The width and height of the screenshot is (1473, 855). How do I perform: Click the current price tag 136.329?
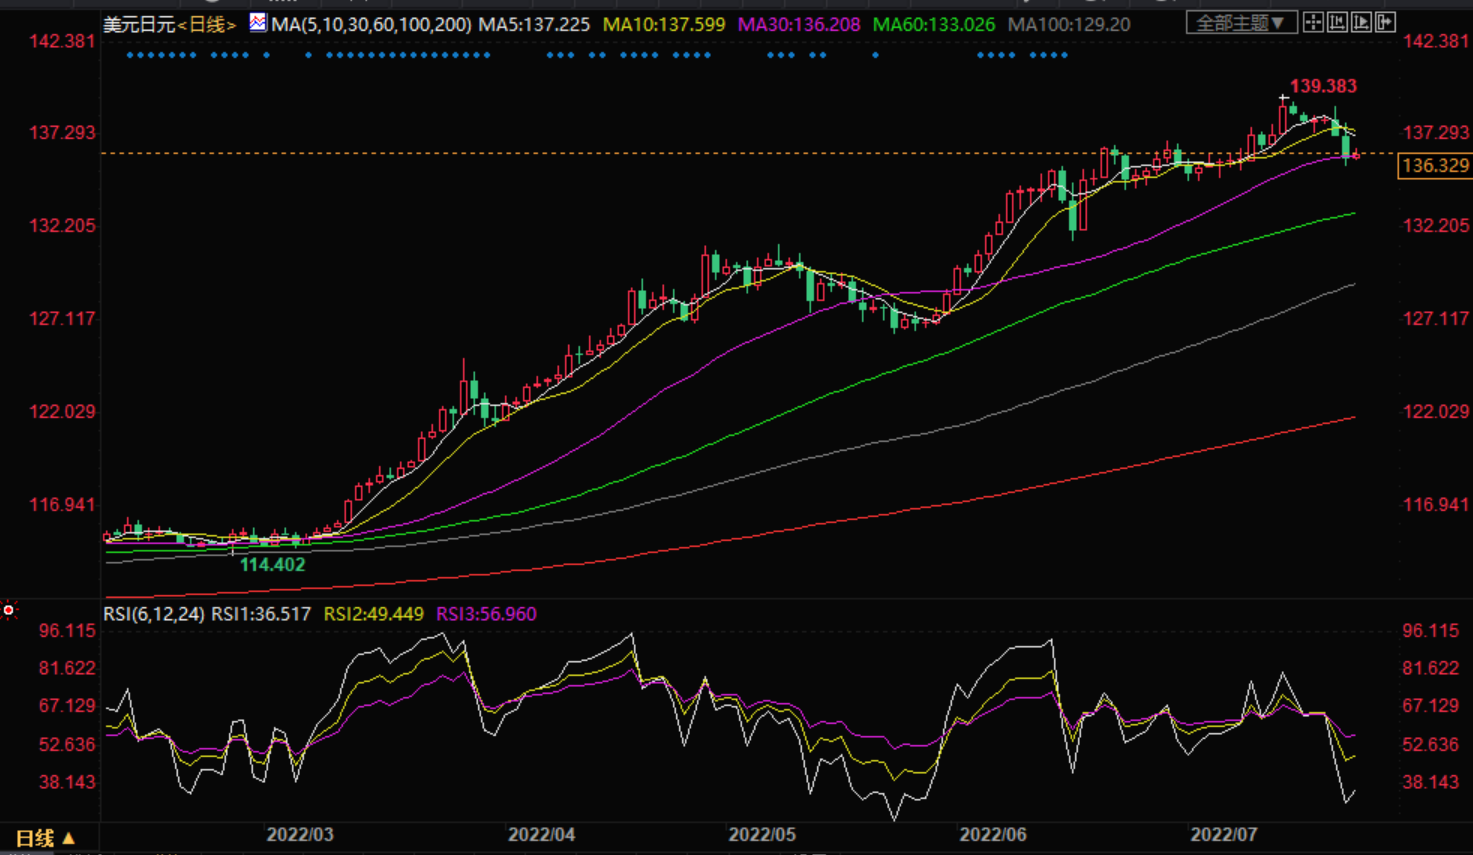[x=1435, y=166]
